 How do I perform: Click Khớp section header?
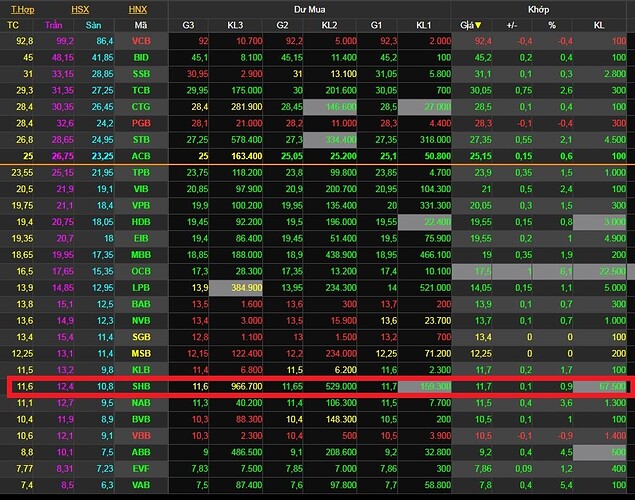[x=538, y=9]
